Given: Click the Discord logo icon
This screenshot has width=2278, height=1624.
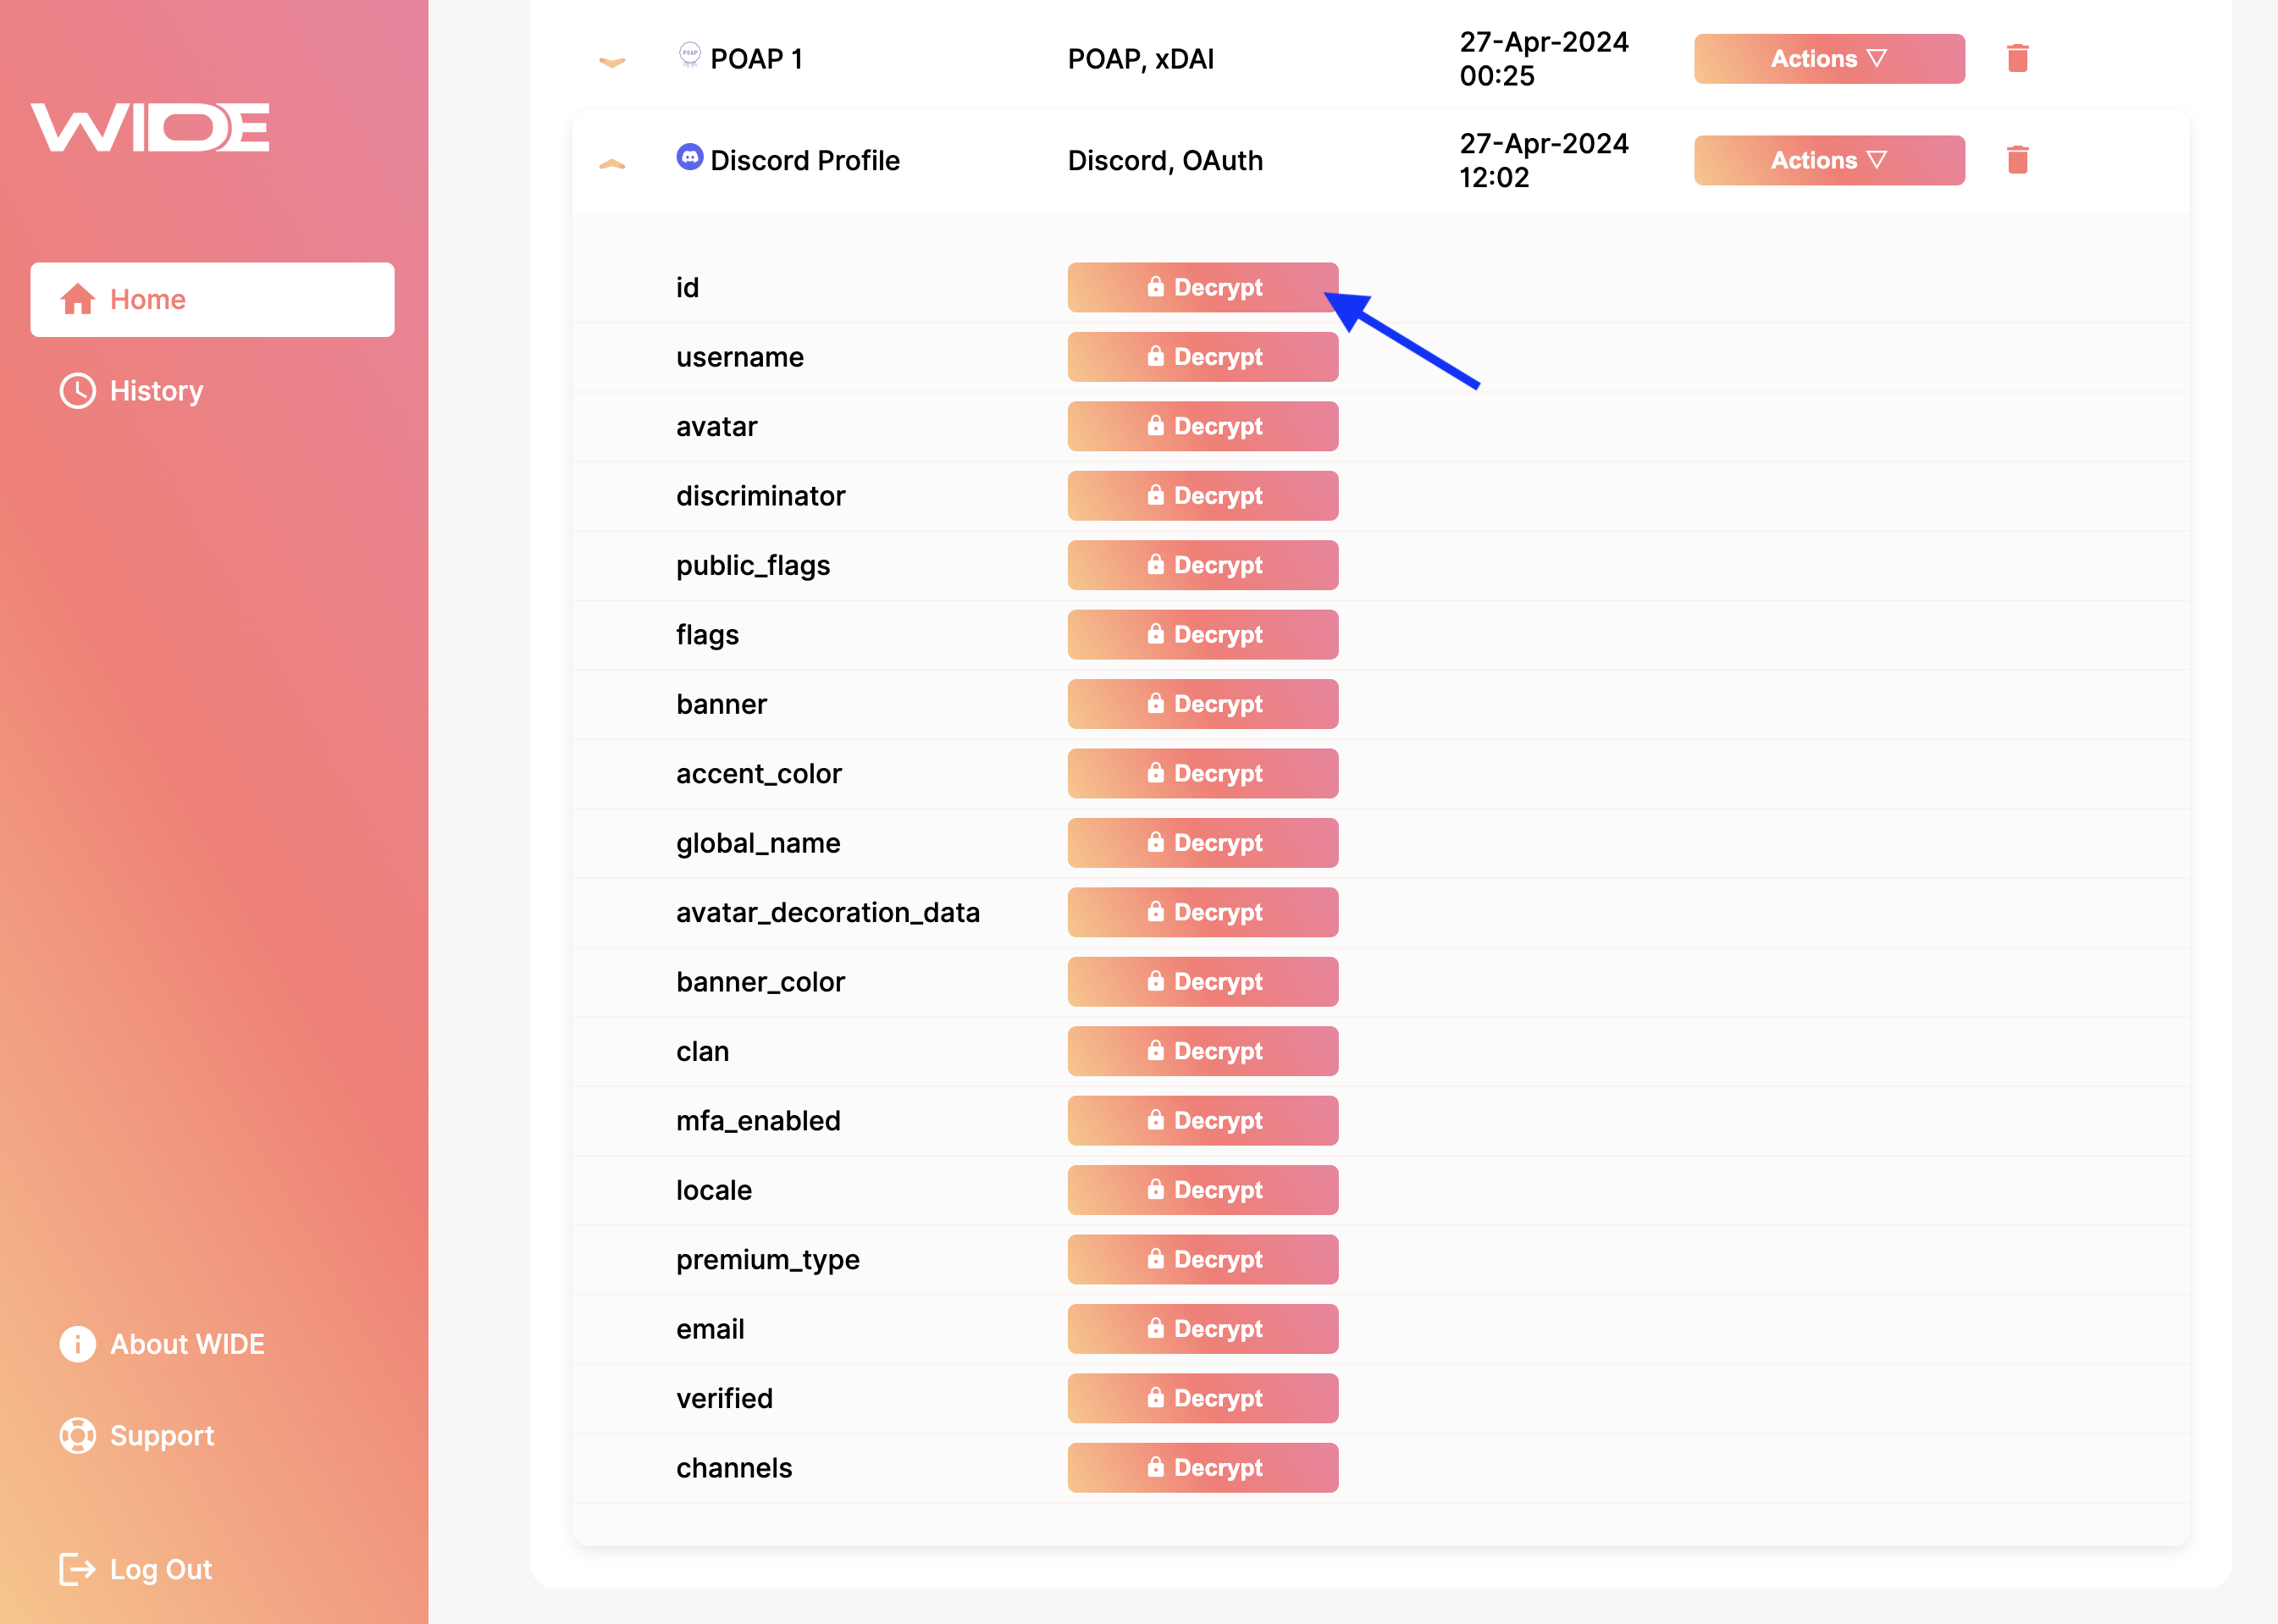Looking at the screenshot, I should [690, 157].
